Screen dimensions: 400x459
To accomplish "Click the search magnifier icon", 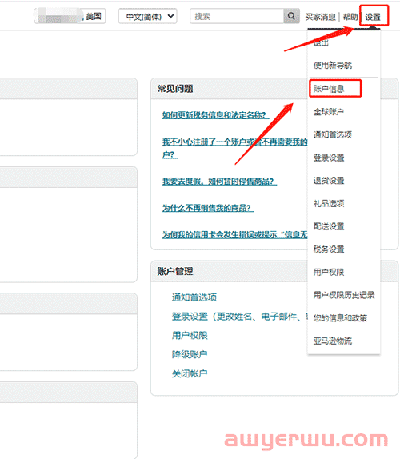I will pyautogui.click(x=291, y=16).
